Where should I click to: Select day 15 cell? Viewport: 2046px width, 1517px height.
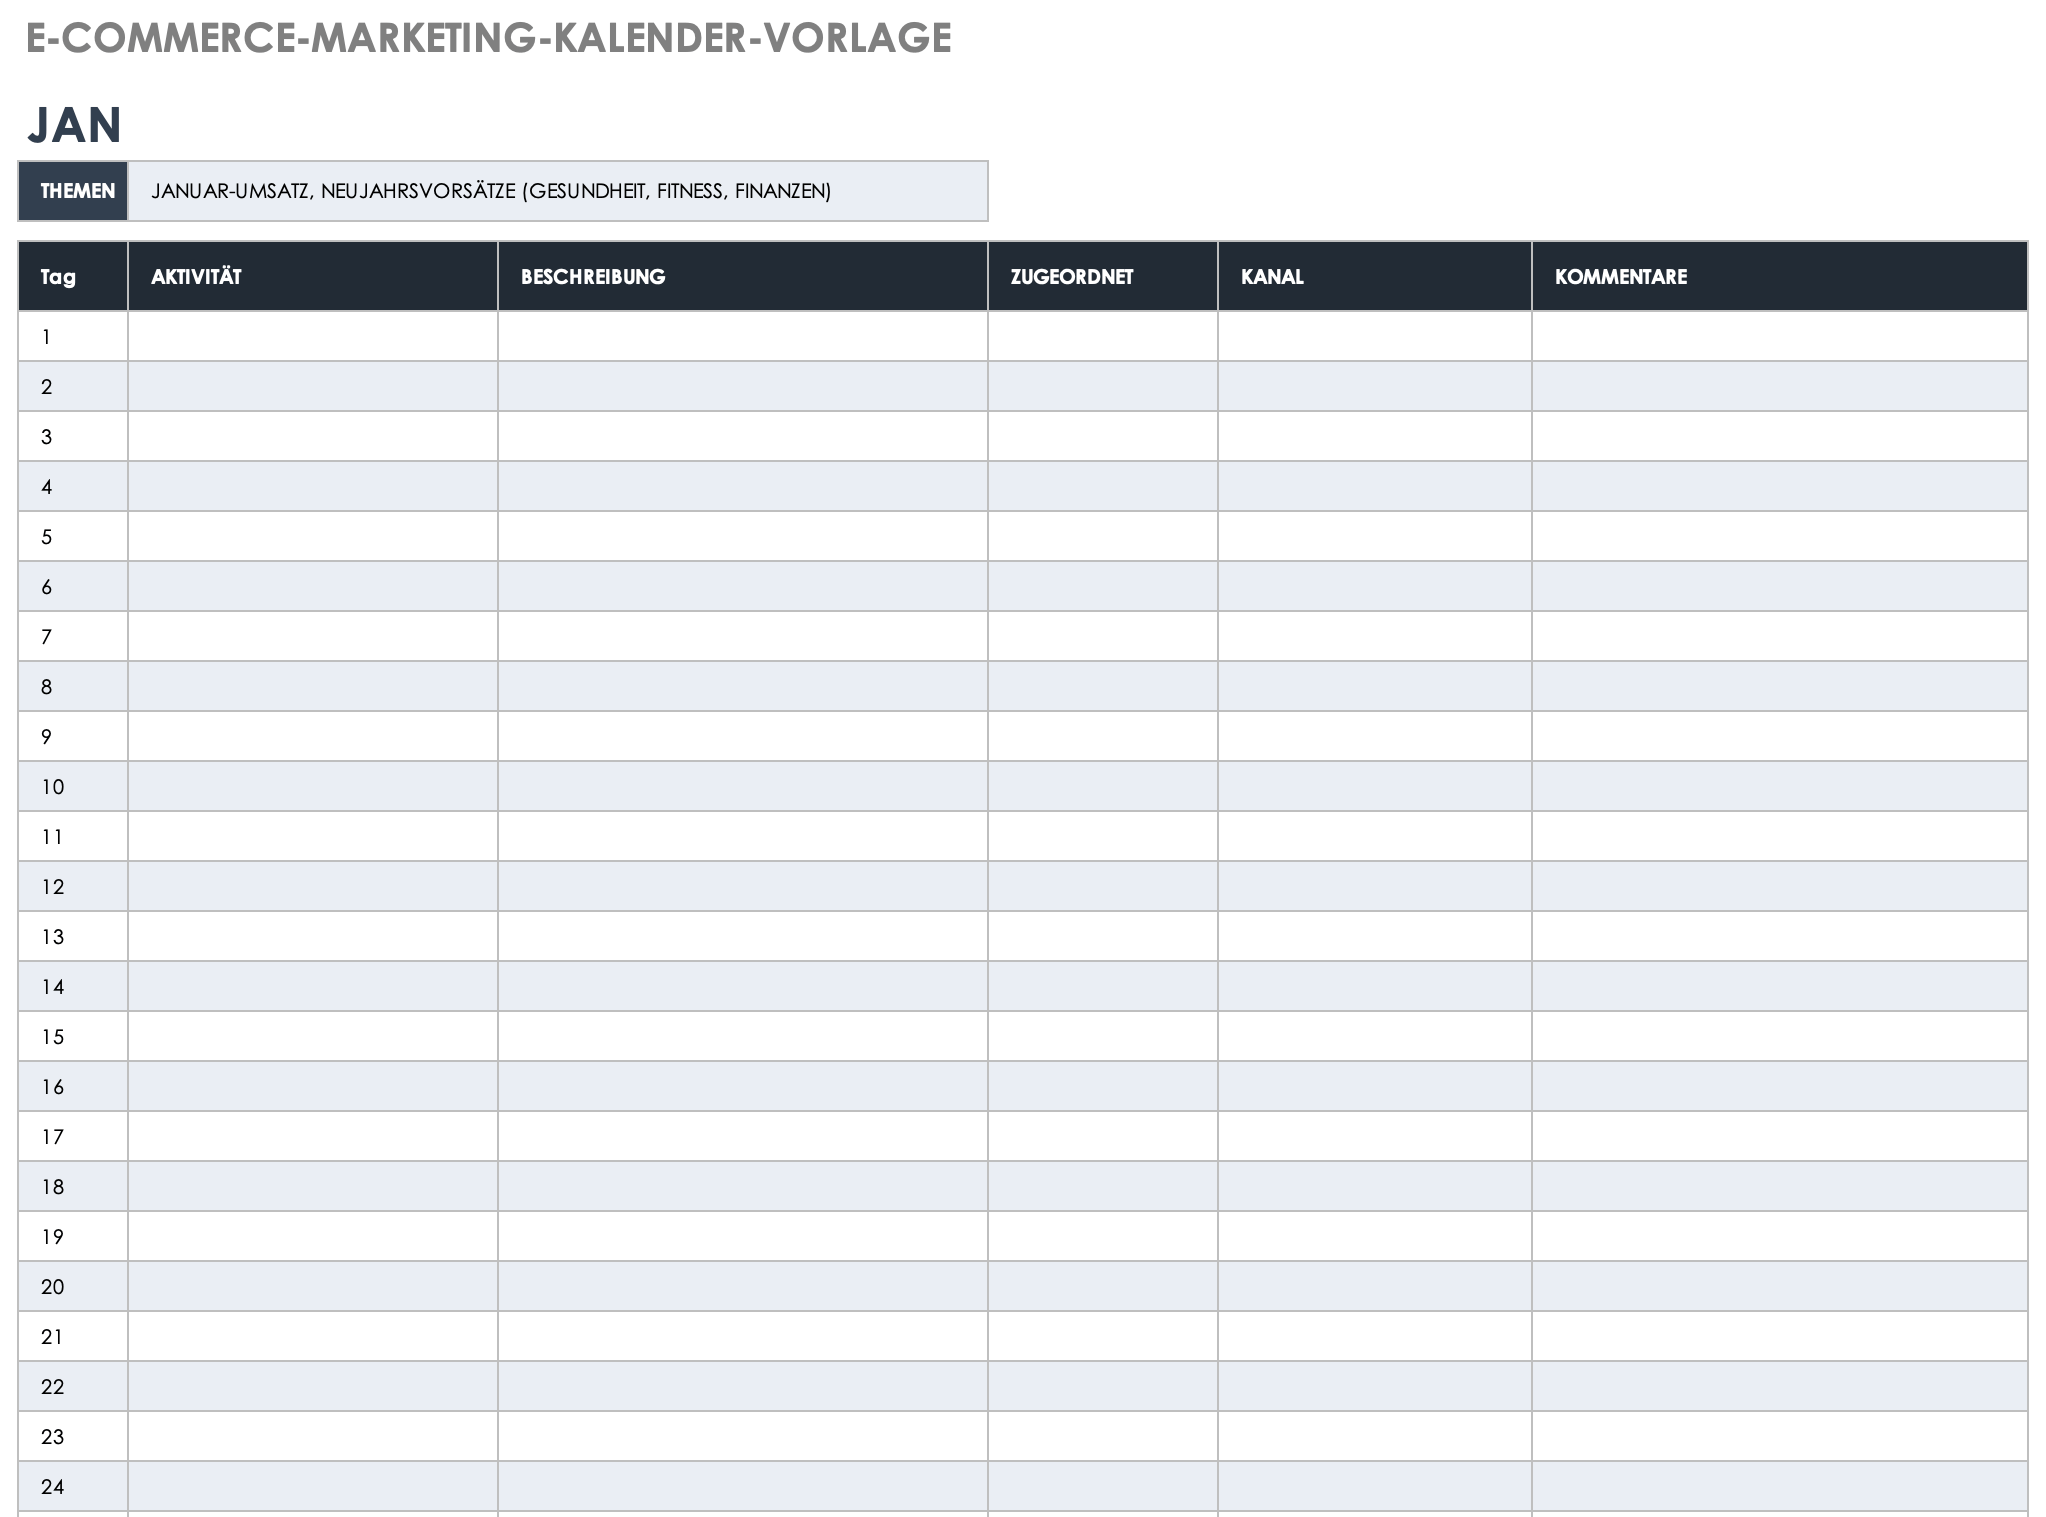click(x=73, y=1037)
